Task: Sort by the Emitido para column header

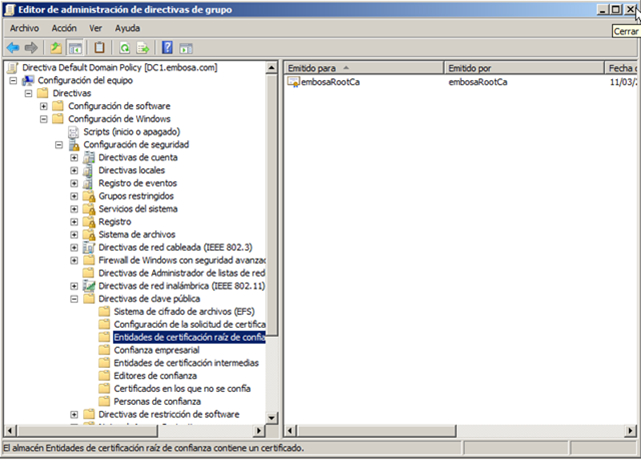Action: pos(362,67)
